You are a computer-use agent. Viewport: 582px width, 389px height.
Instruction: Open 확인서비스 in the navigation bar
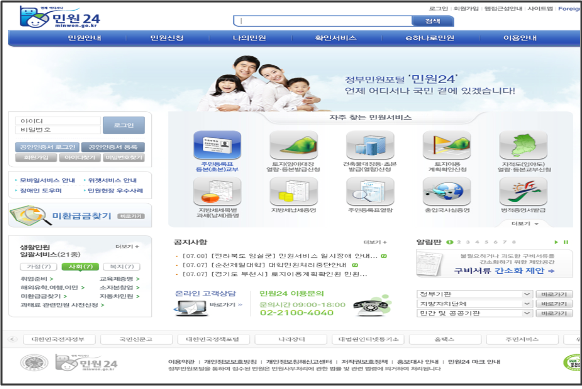(336, 38)
